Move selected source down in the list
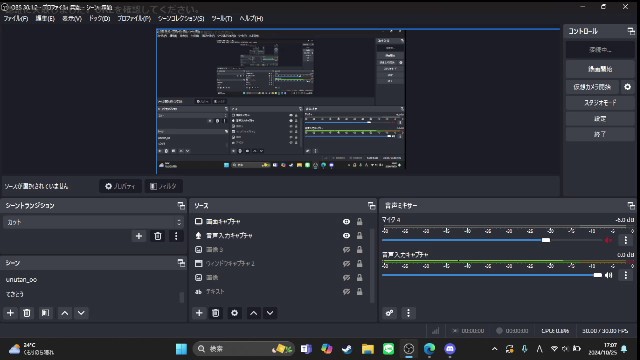Image resolution: width=640 pixels, height=360 pixels. (x=270, y=313)
